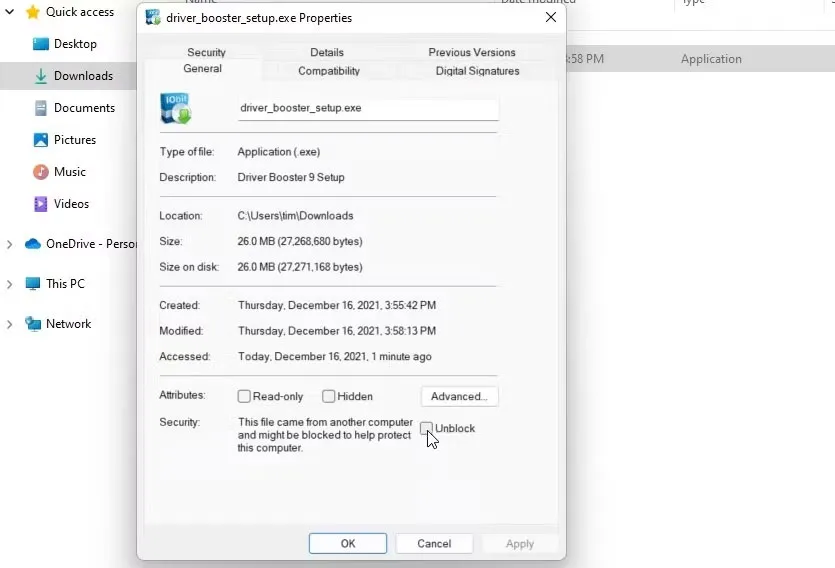Select Documents label in navigation pane
This screenshot has width=835, height=568.
point(84,108)
